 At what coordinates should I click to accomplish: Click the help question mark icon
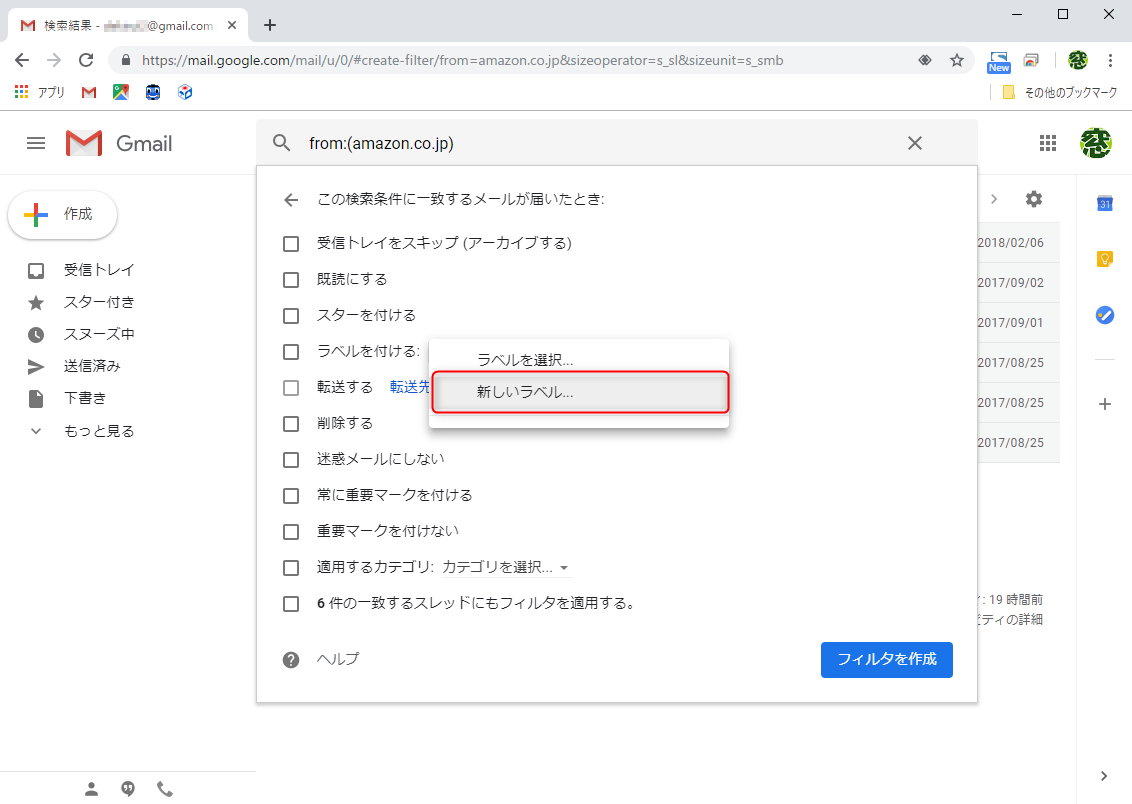(x=290, y=659)
